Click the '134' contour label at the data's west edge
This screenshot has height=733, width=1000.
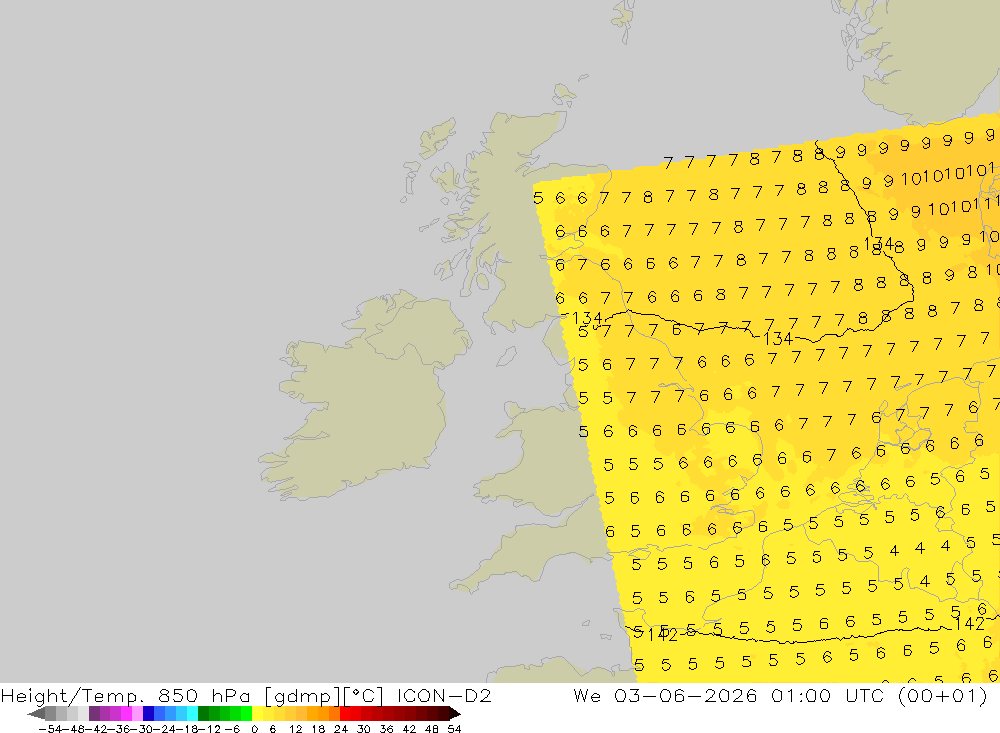(x=587, y=318)
